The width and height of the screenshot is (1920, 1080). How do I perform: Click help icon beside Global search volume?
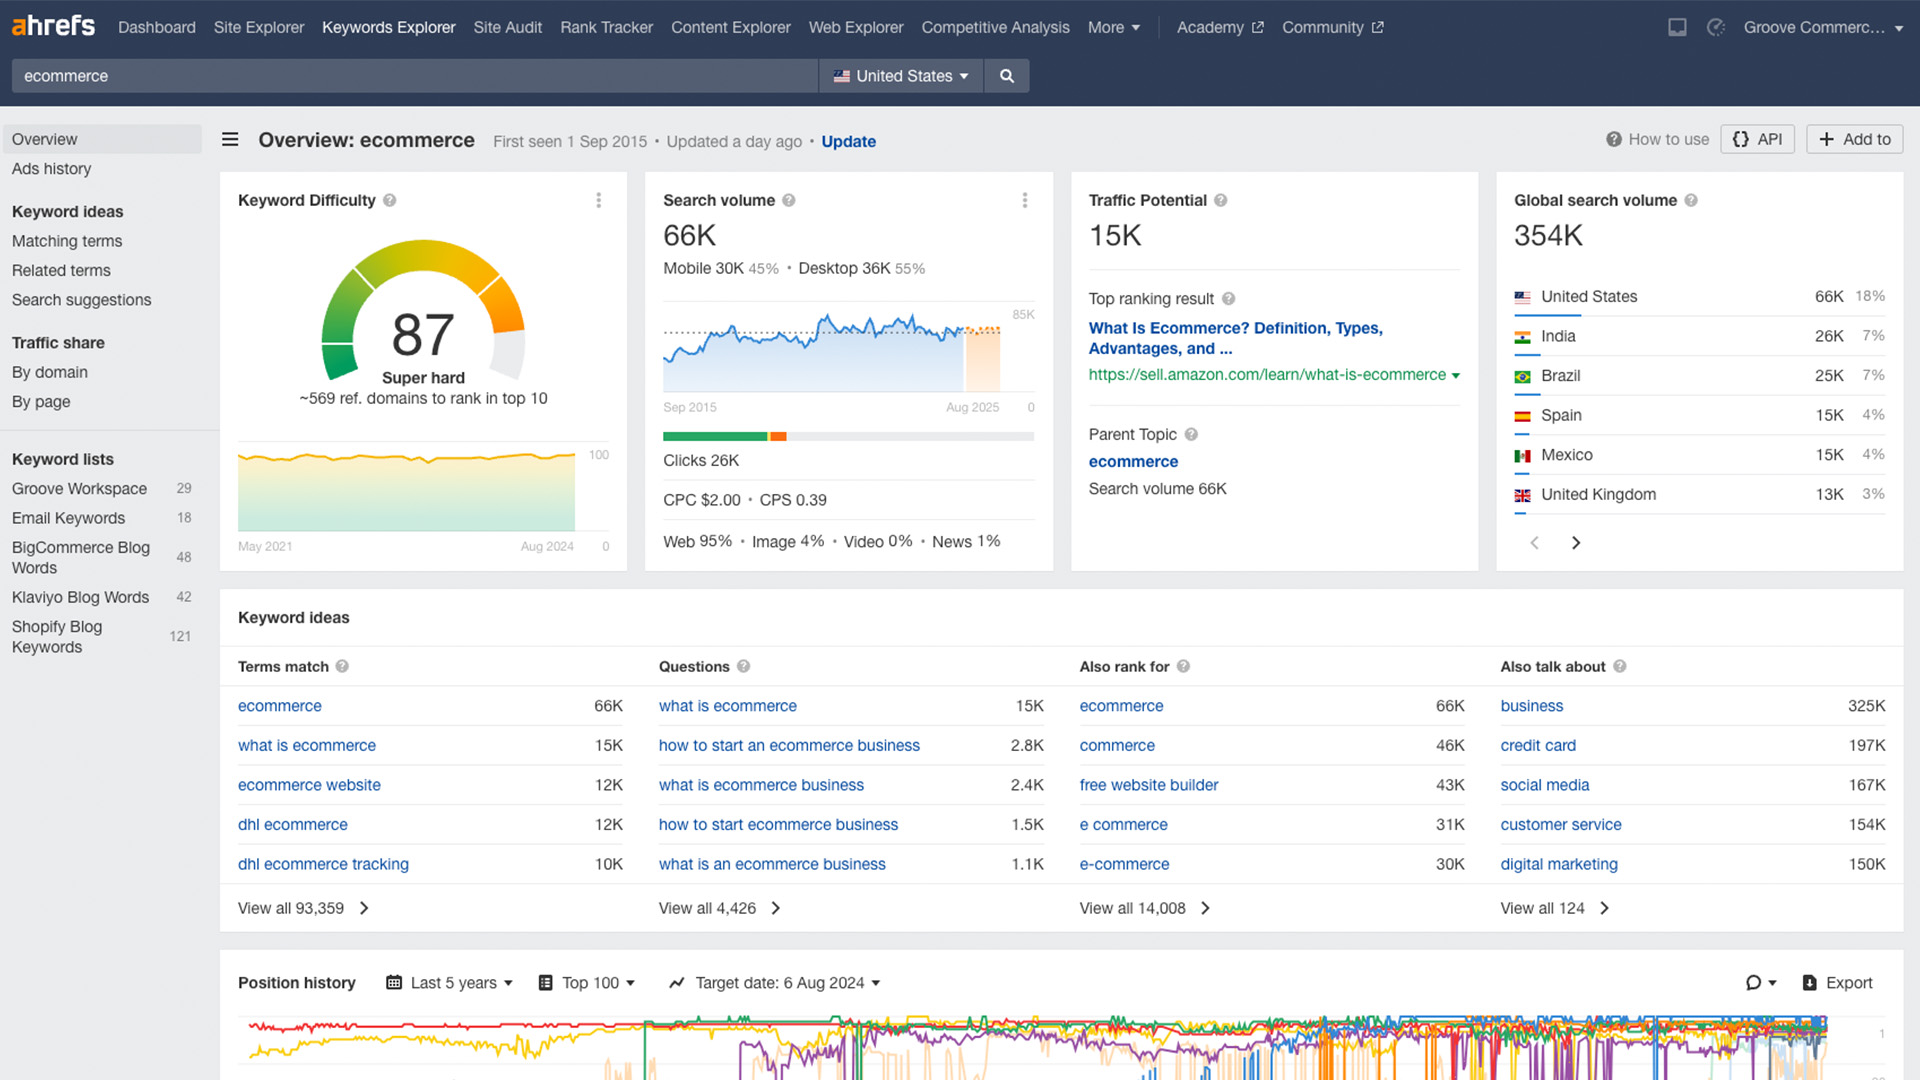tap(1691, 200)
